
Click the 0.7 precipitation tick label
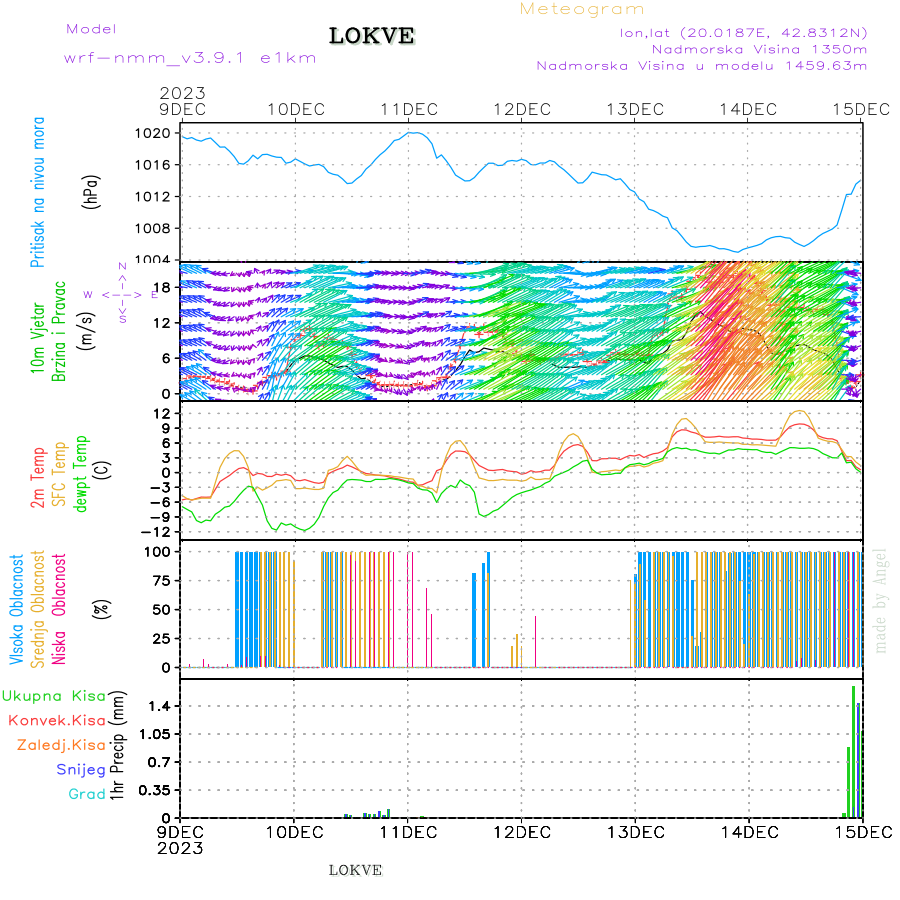point(160,763)
